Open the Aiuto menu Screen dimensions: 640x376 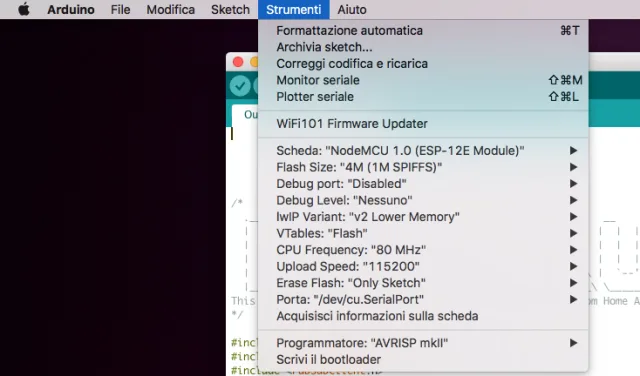(352, 9)
